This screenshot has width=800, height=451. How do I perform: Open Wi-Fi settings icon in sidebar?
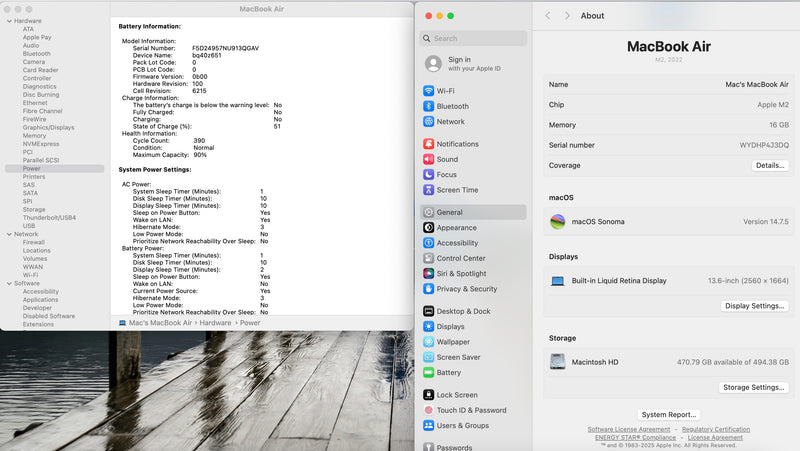click(429, 91)
